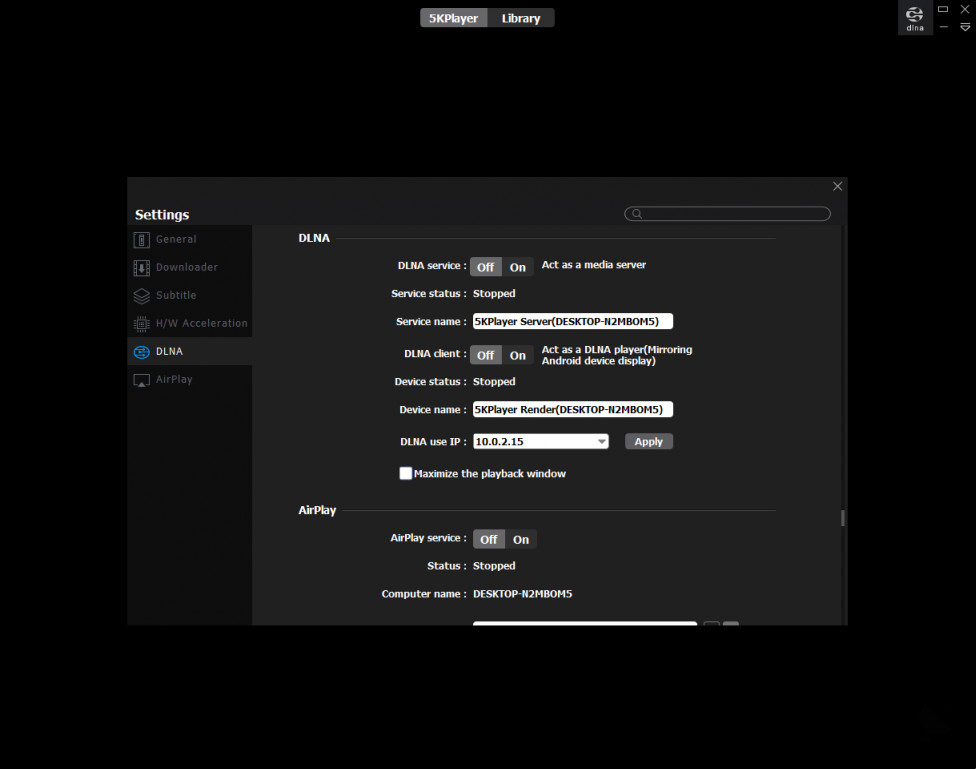Click the Service status Stopped value

click(x=494, y=293)
